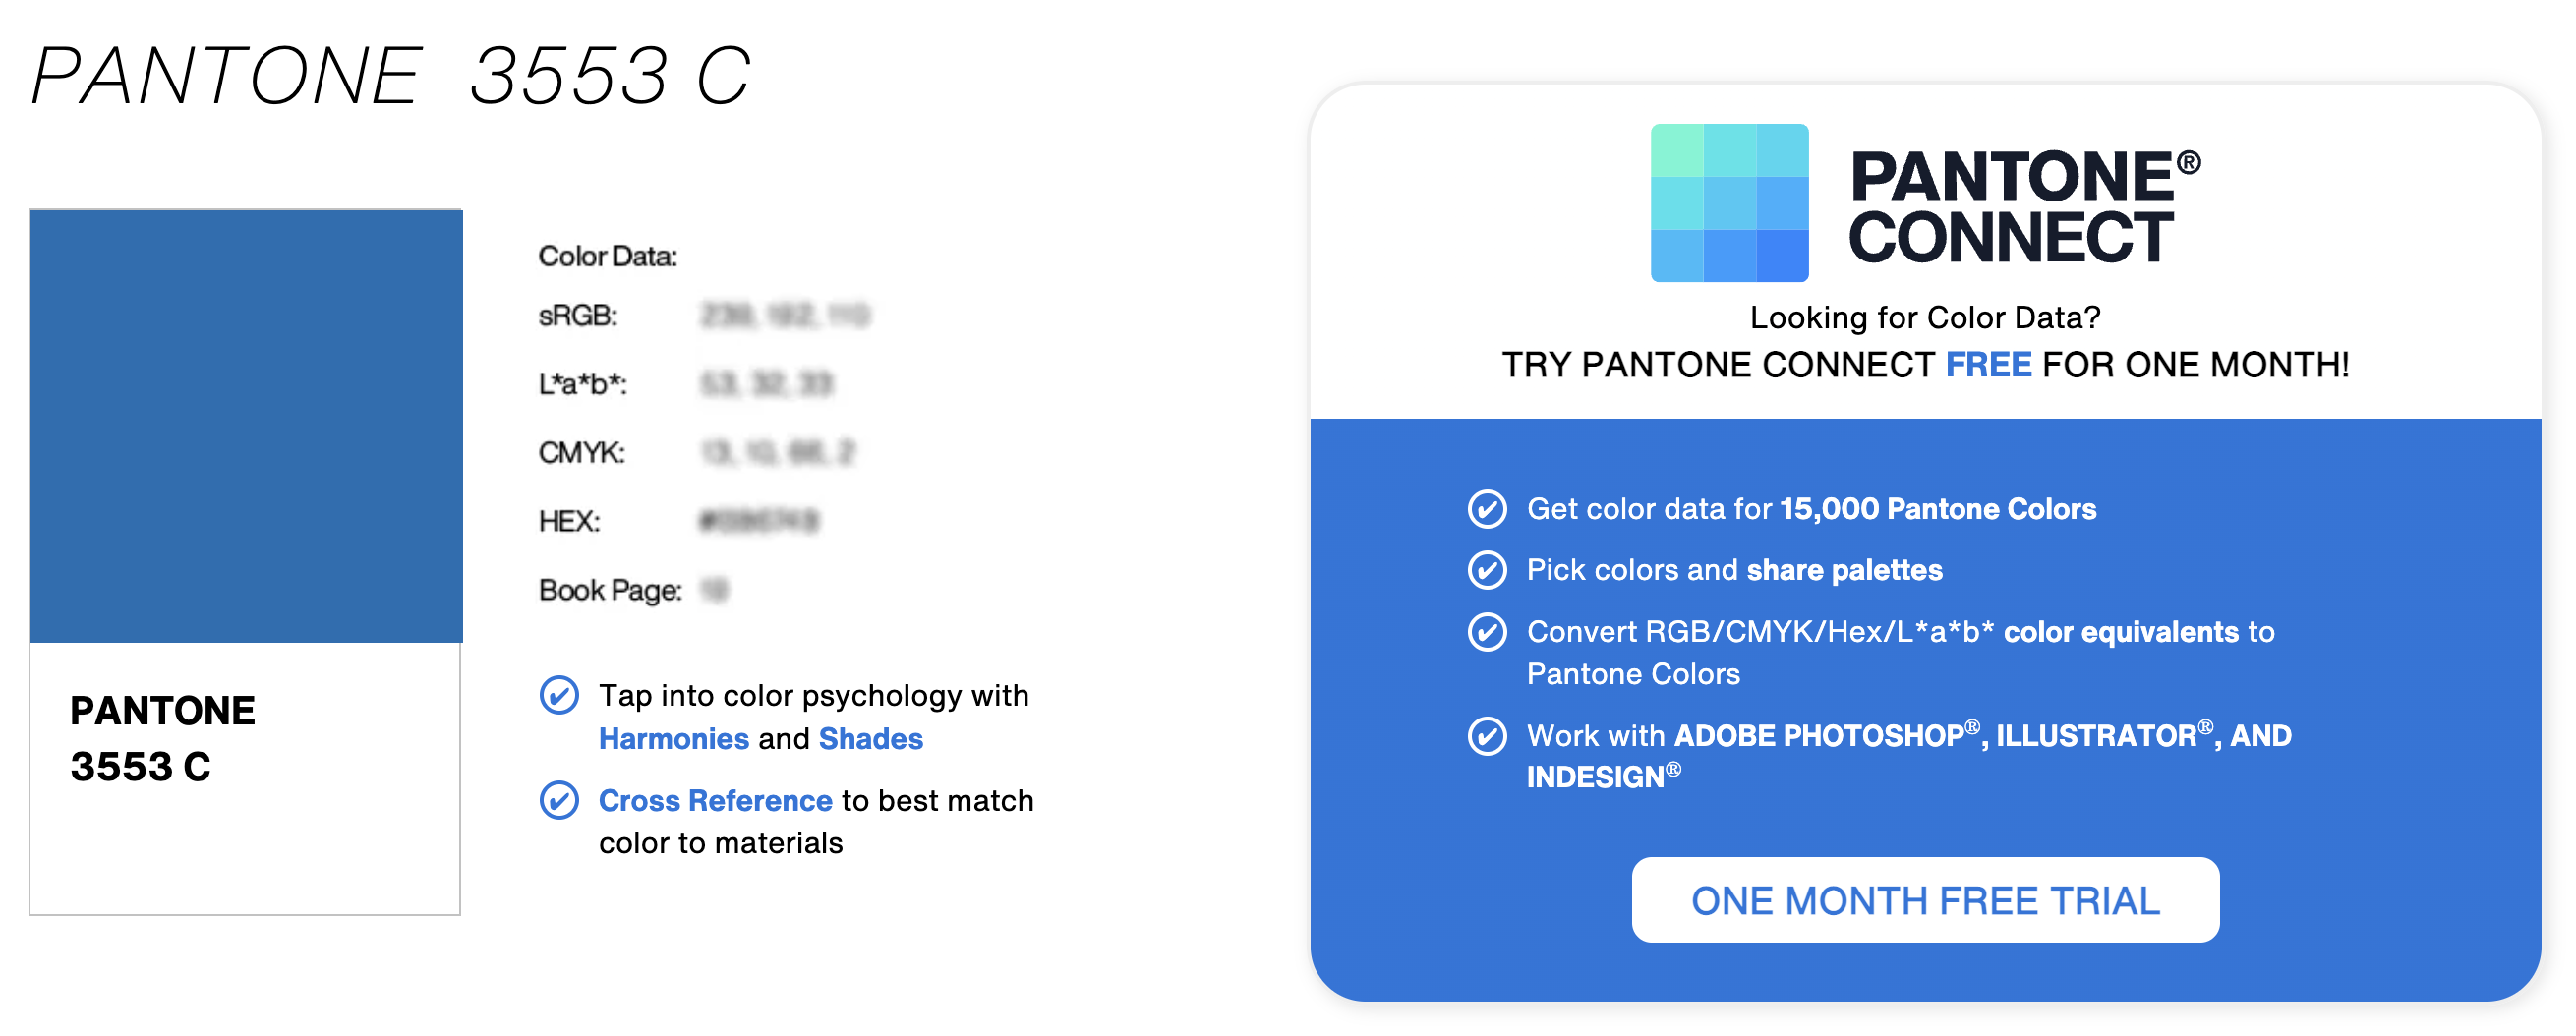The width and height of the screenshot is (2576, 1036).
Task: Click the blurred sRGB value
Action: 785,316
